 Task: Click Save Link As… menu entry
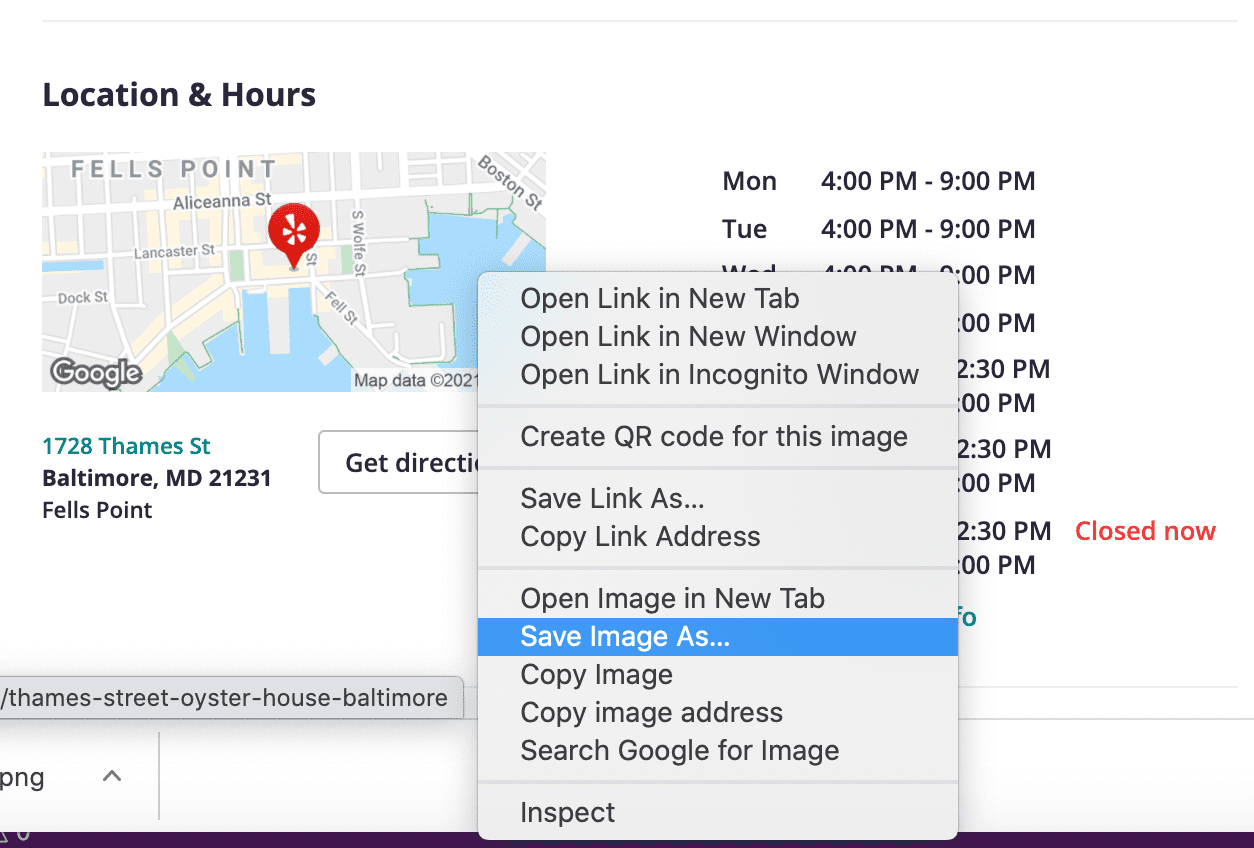(x=612, y=498)
